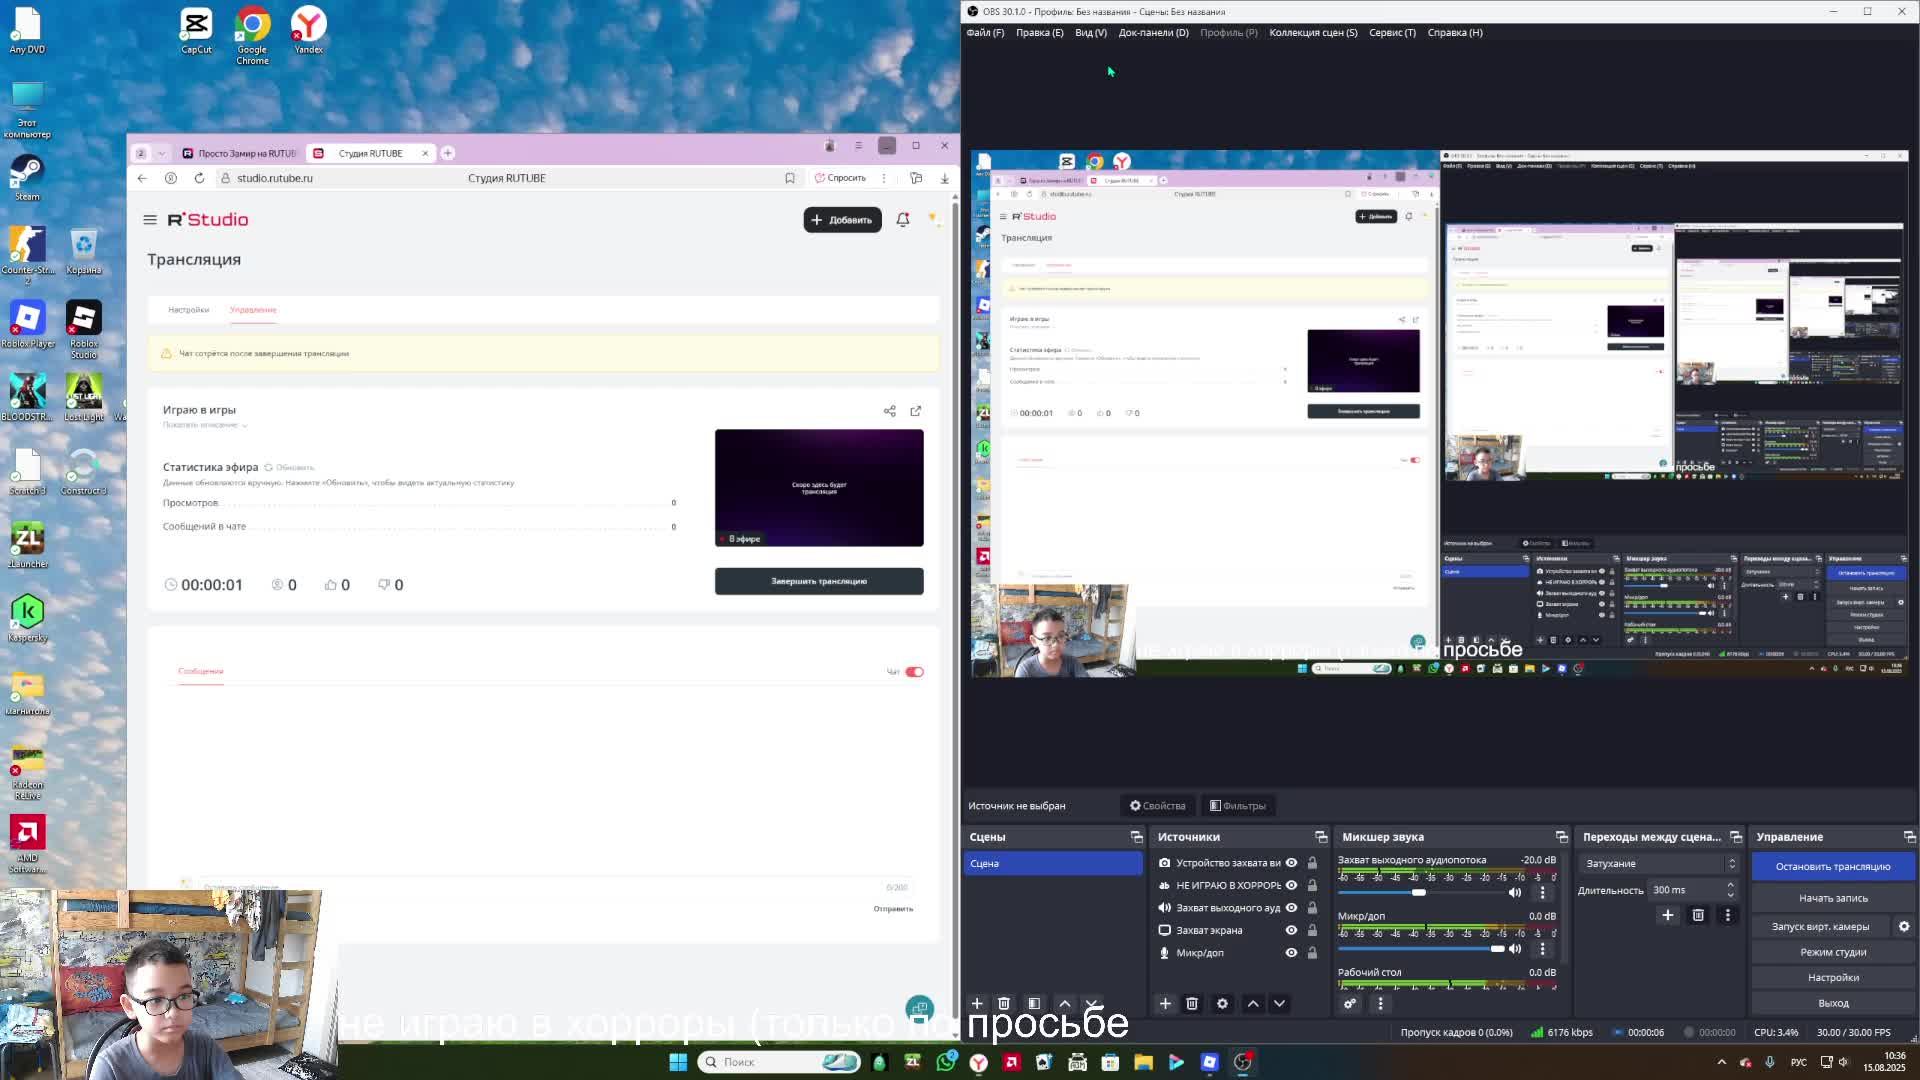Screen dimensions: 1920x1080
Task: Toggle visibility of Микр/доп source
Action: 1291,953
